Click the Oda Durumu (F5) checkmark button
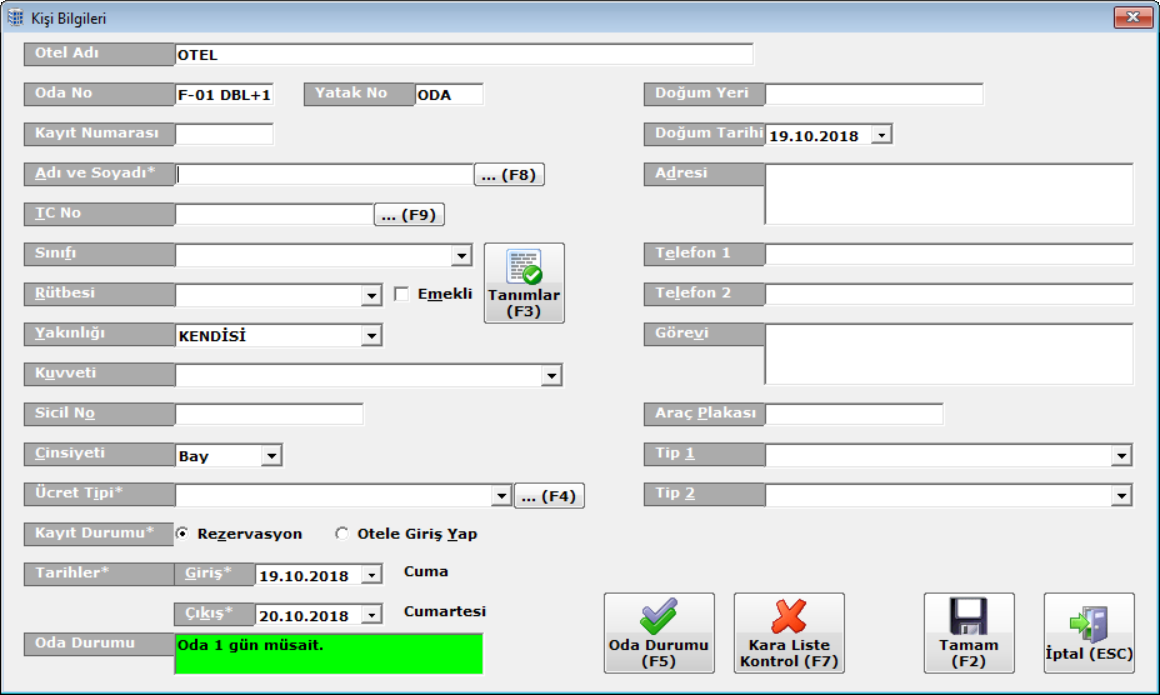Screen dimensions: 1160x695 [659, 633]
